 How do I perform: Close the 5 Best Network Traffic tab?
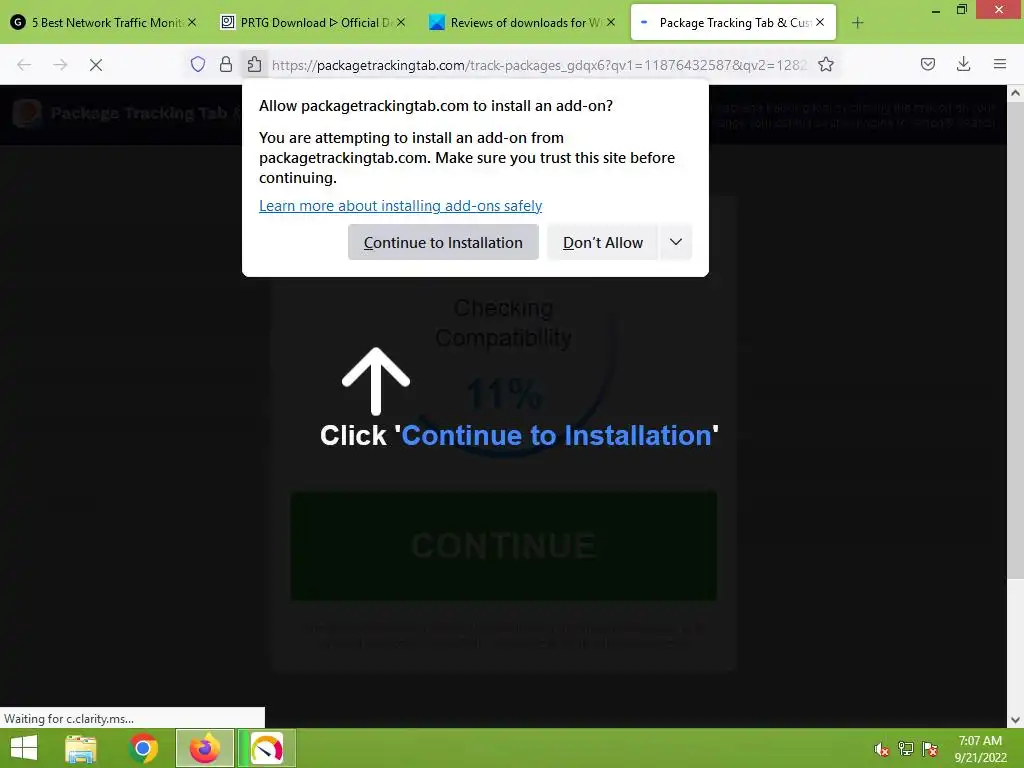click(192, 22)
